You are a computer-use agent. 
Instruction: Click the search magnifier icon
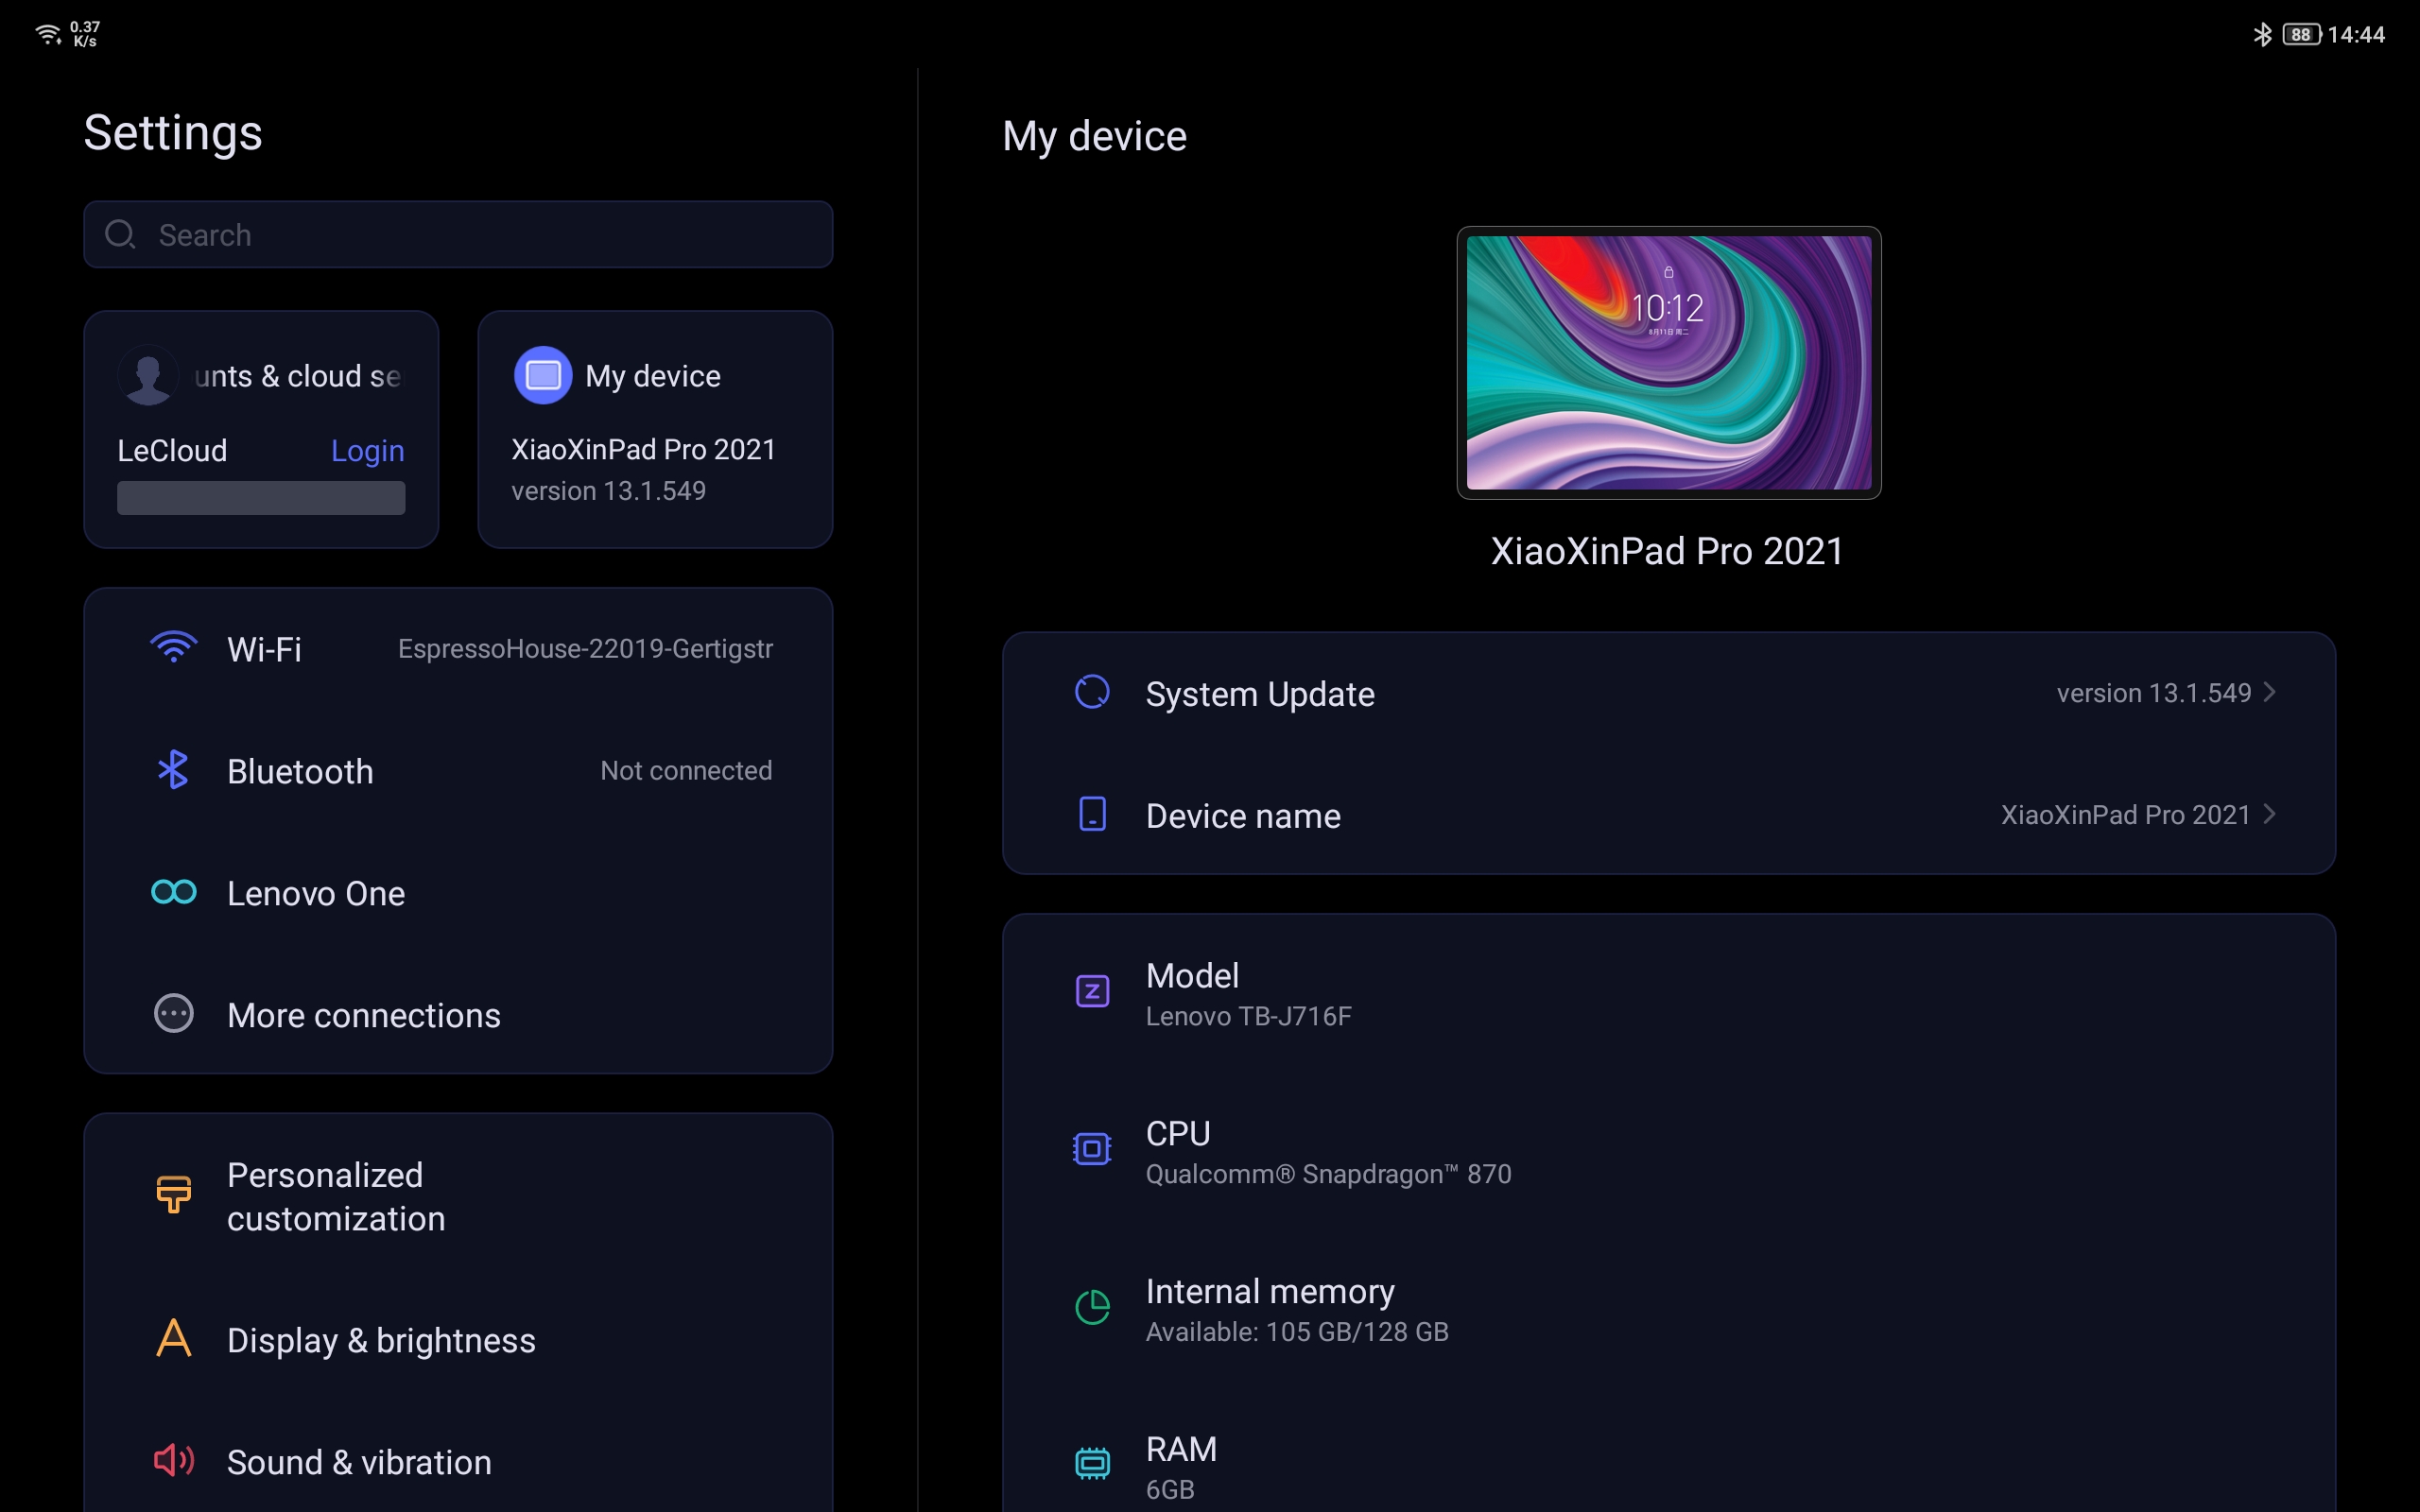tap(120, 234)
